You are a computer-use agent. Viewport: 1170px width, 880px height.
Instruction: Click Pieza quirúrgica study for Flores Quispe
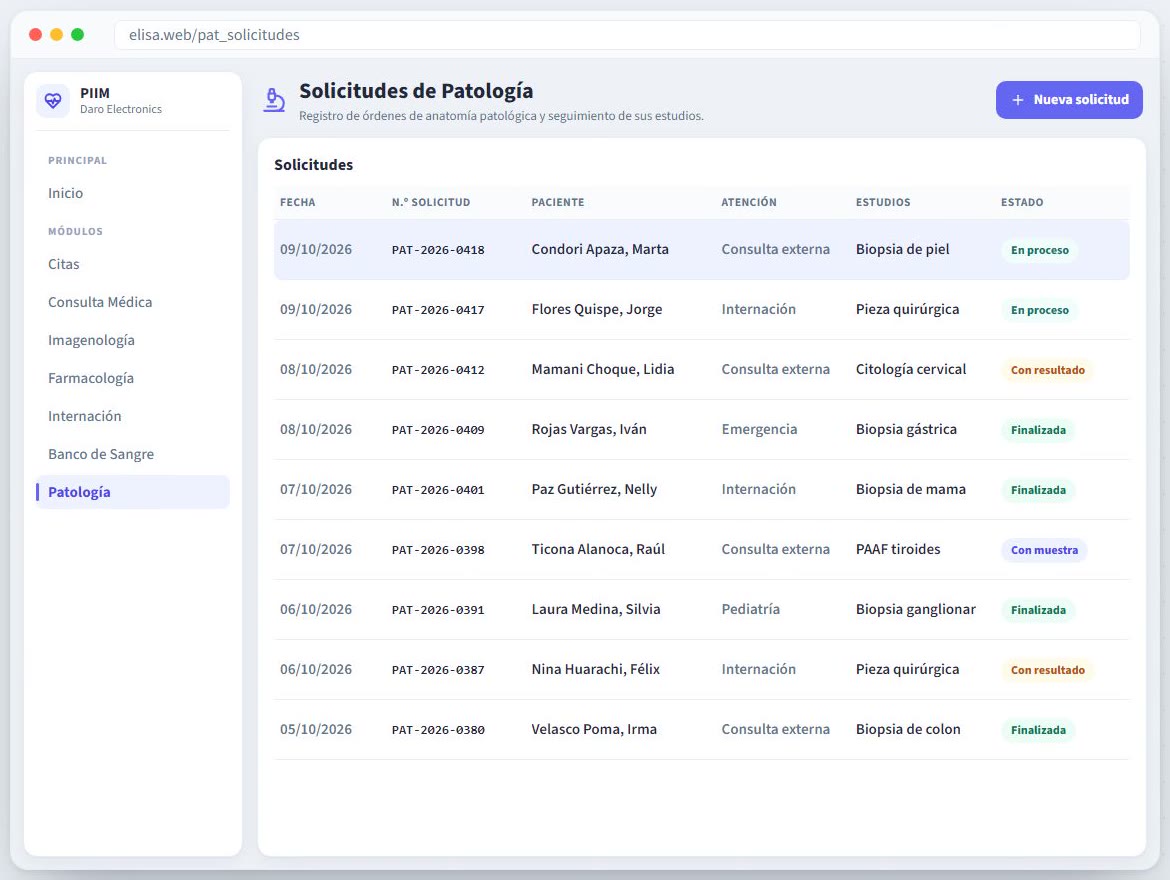click(x=907, y=310)
